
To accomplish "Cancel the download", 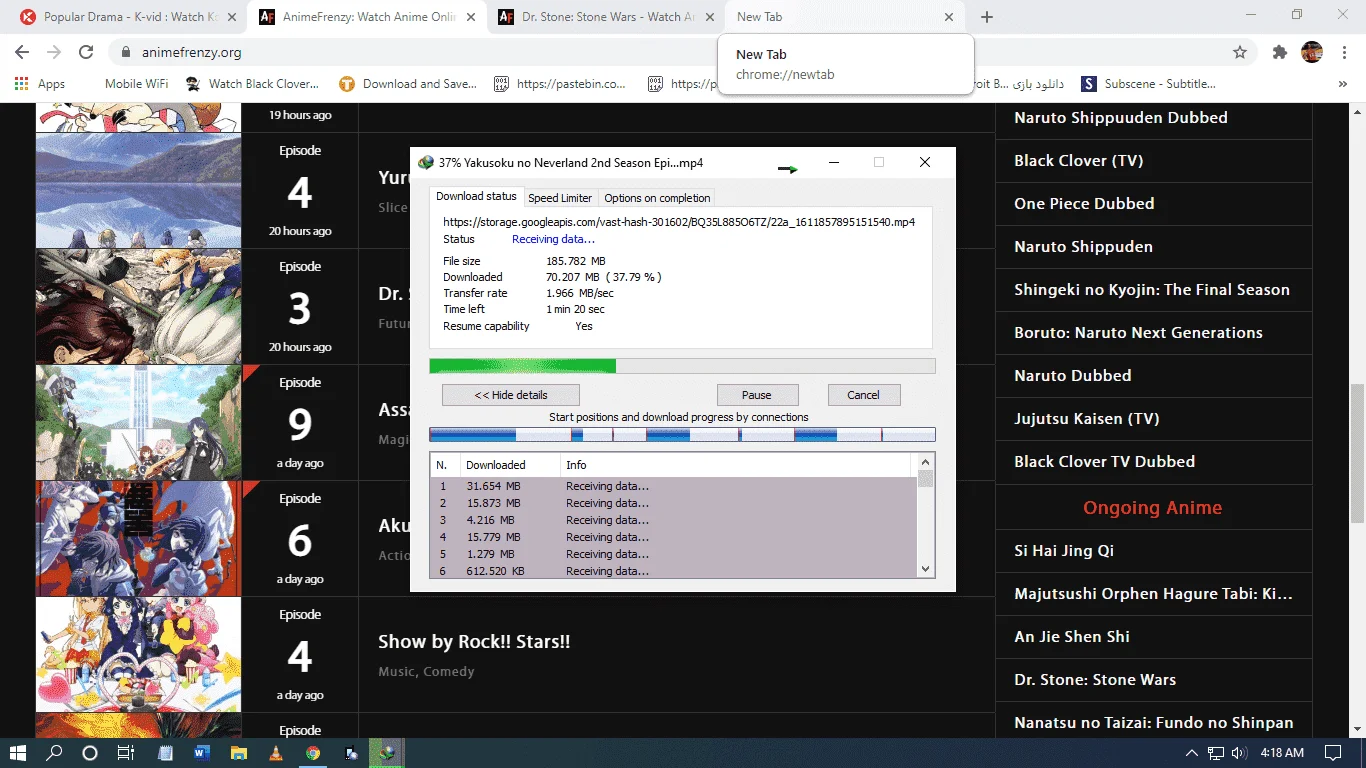I will coord(863,395).
